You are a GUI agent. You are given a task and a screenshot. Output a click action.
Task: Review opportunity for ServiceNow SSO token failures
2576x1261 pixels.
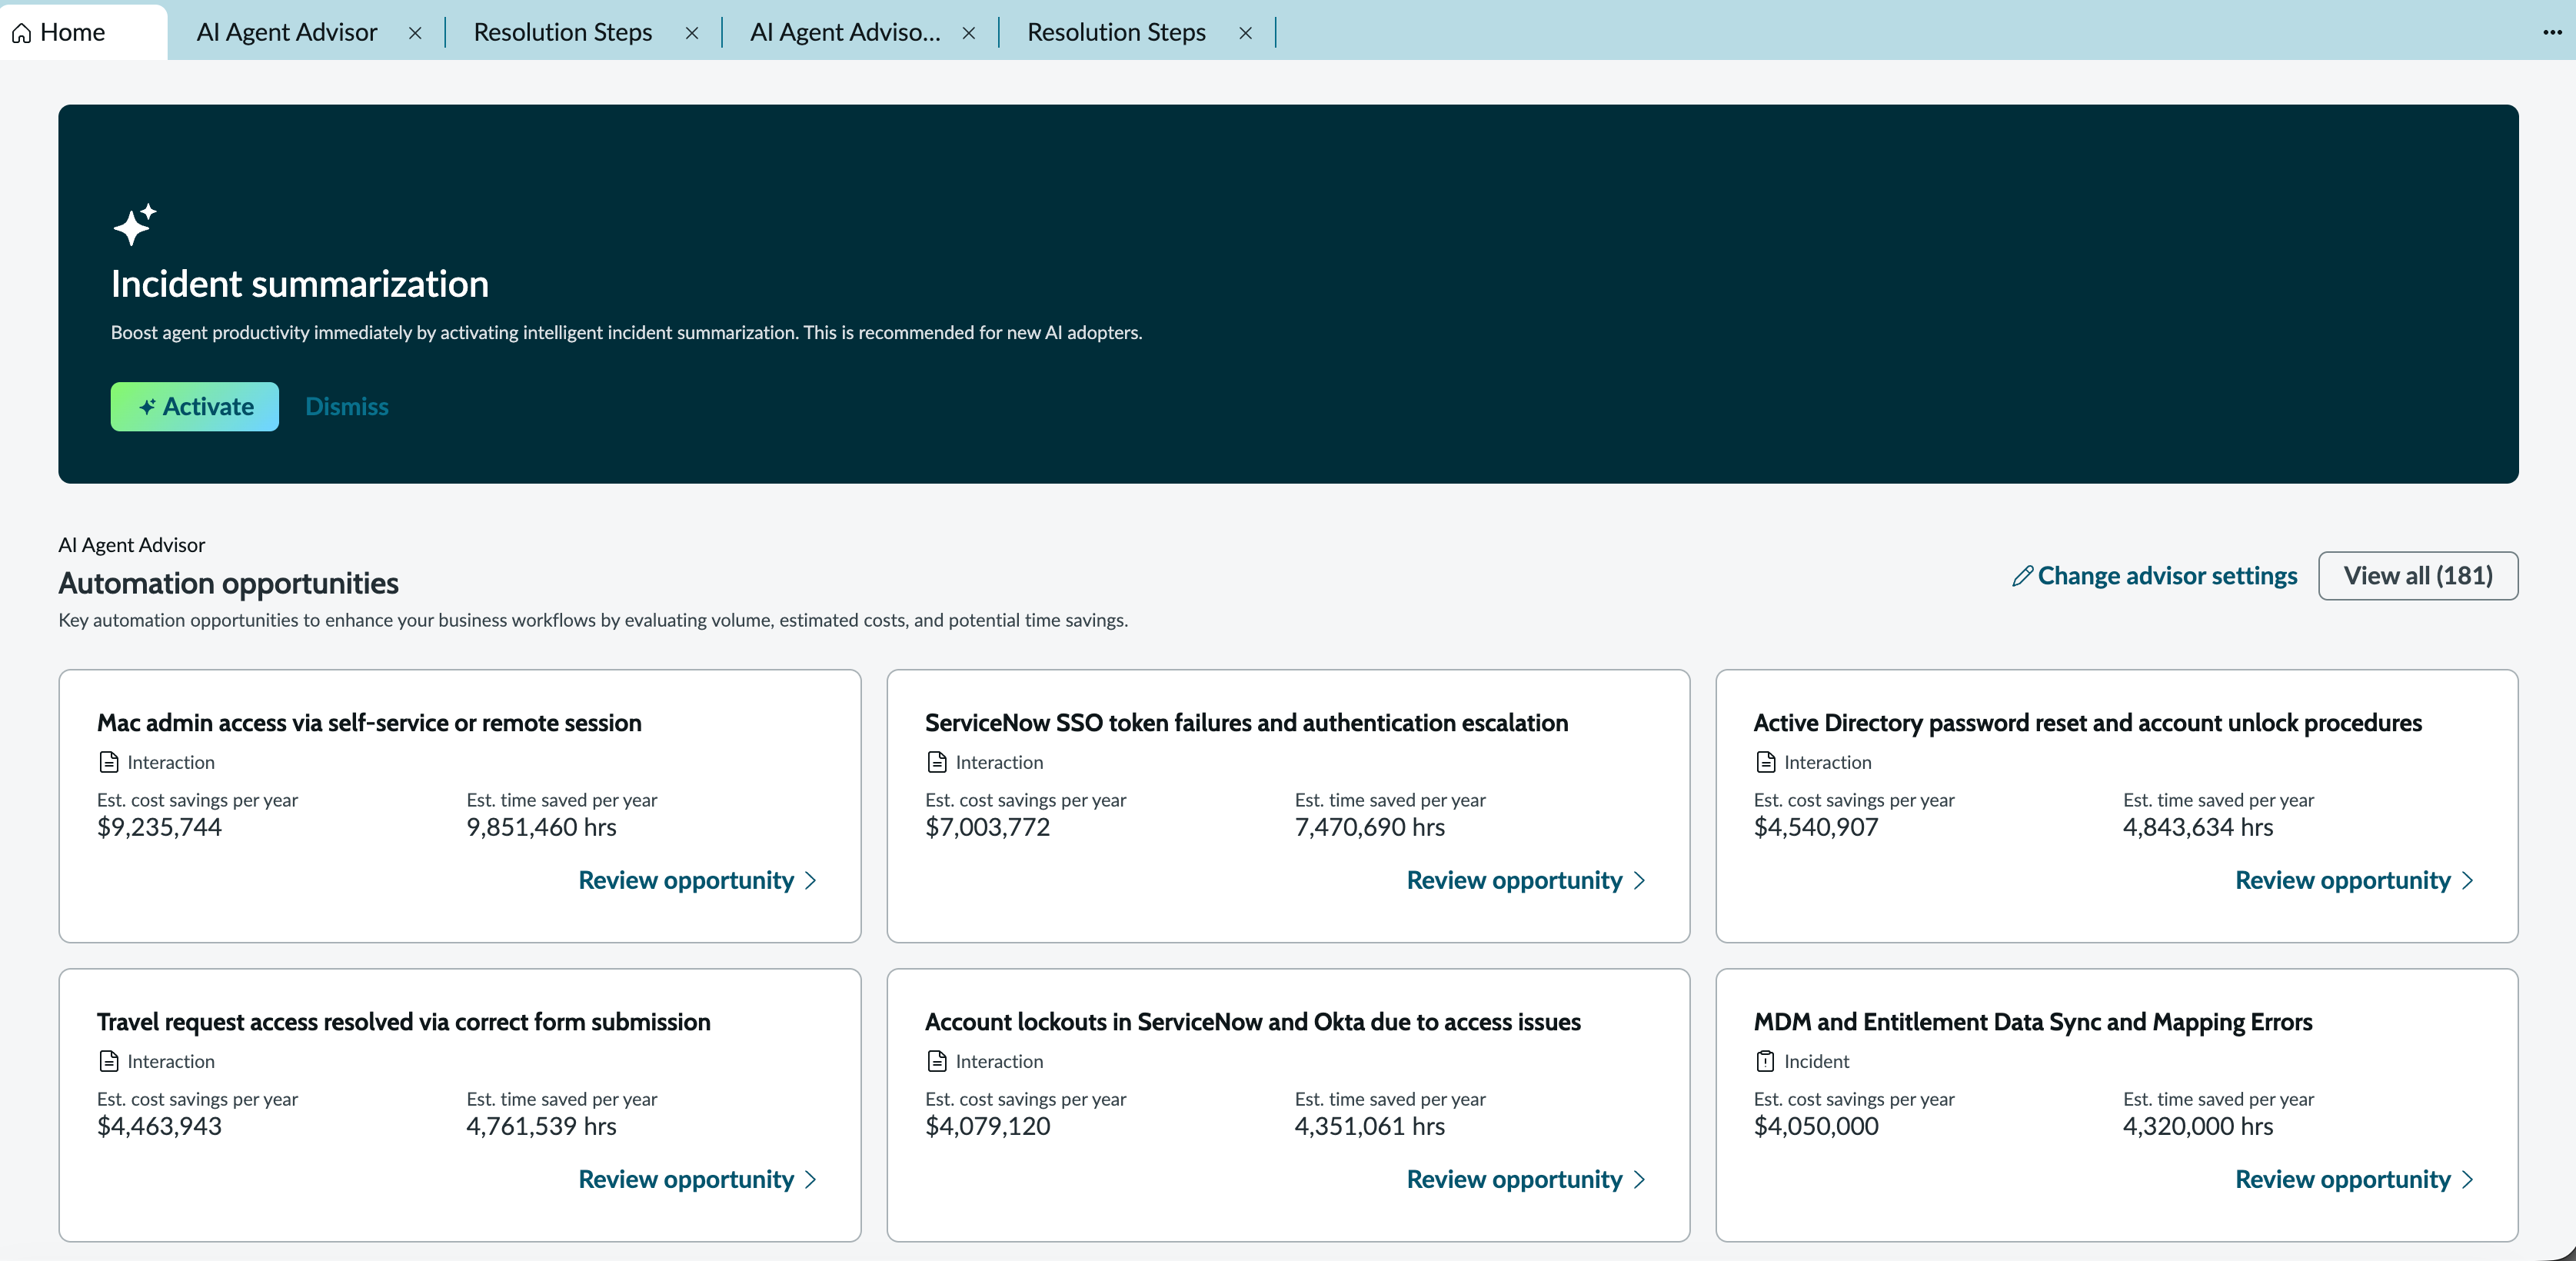click(1526, 880)
